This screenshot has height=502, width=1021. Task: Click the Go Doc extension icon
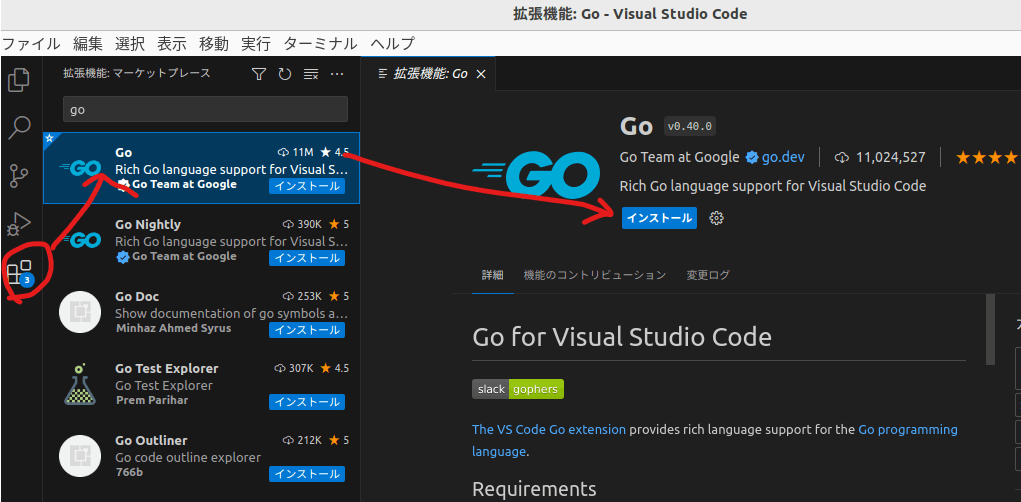click(x=80, y=313)
